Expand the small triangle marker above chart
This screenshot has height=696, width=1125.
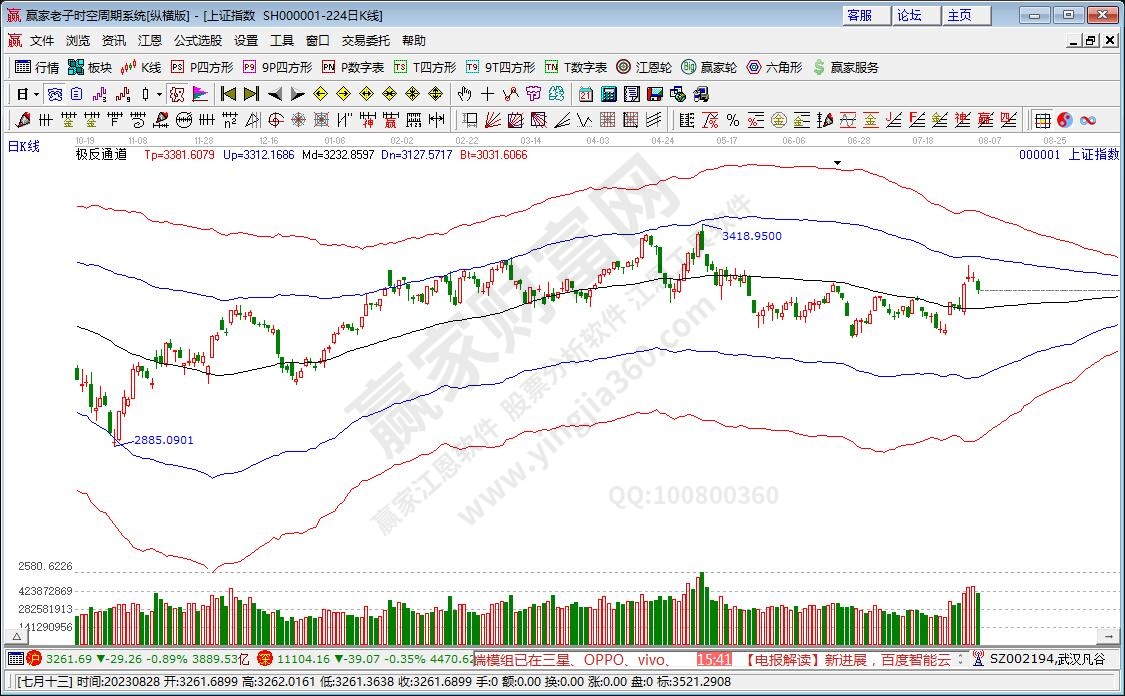coord(837,162)
